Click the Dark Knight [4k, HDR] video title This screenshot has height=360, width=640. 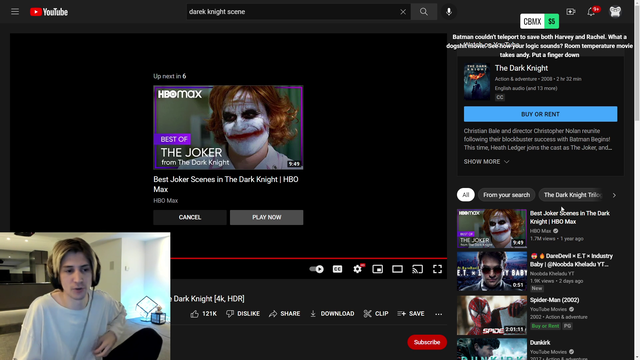(x=207, y=299)
